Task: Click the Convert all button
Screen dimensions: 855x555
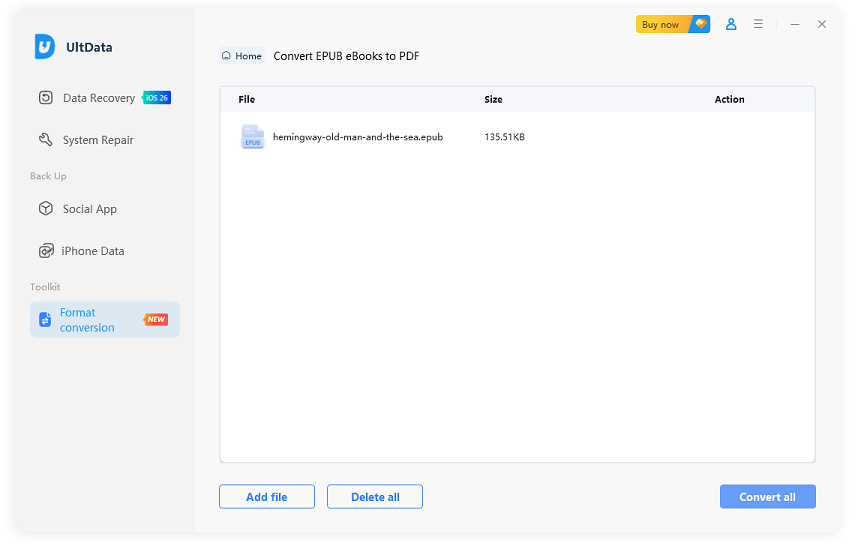Action: [x=768, y=497]
